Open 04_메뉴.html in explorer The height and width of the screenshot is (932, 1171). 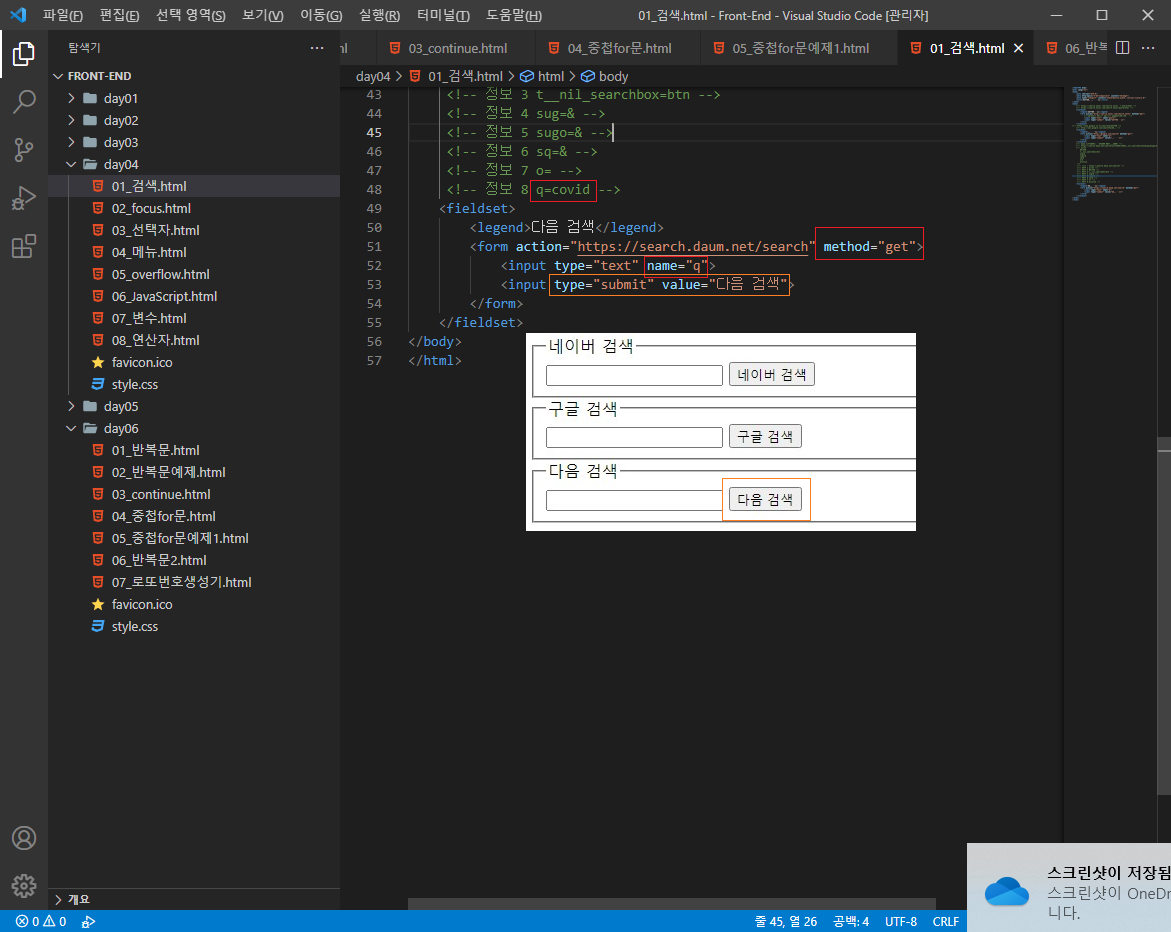(x=149, y=252)
